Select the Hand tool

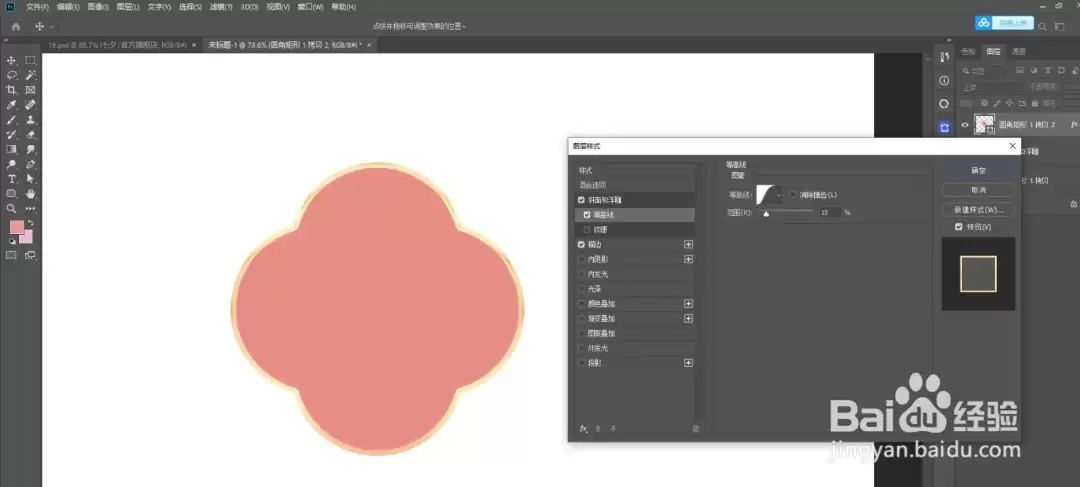tap(31, 194)
